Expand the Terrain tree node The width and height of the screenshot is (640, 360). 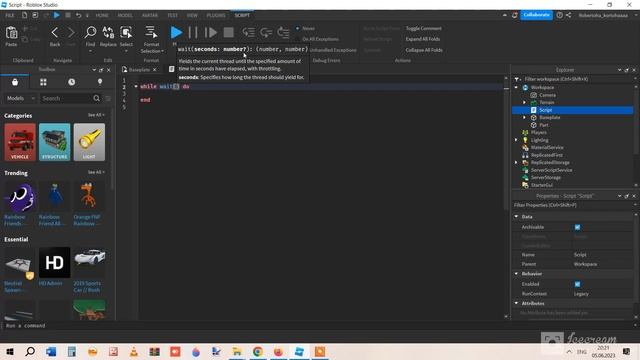[524, 102]
